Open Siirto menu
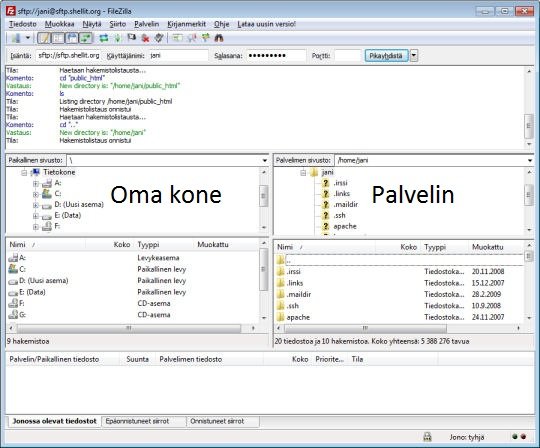The width and height of the screenshot is (540, 448). click(118, 24)
